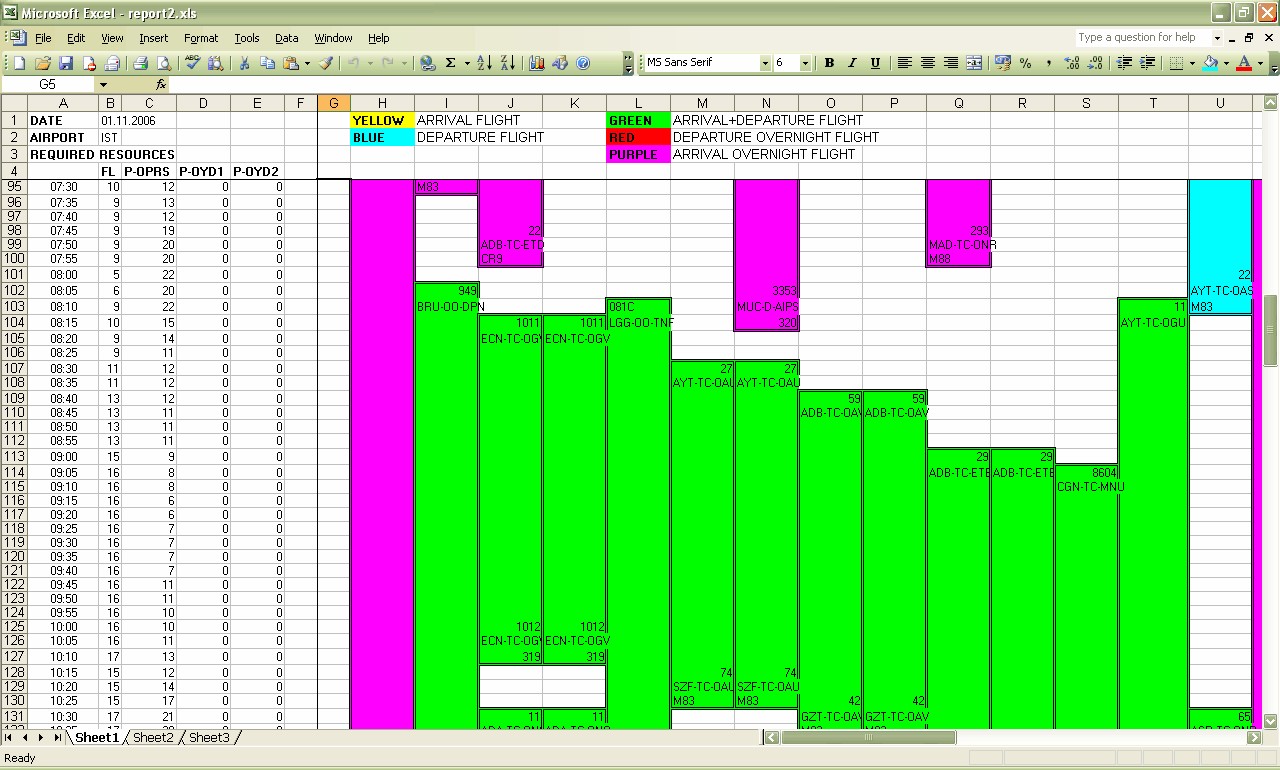The width and height of the screenshot is (1280, 770).
Task: Open the AutoSum functions dropdown arrow
Action: click(467, 63)
